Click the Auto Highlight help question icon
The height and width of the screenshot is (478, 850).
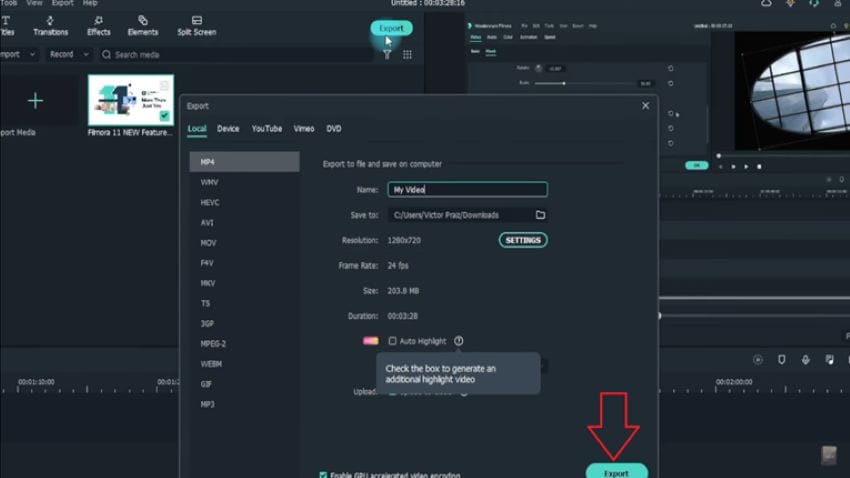tap(459, 341)
